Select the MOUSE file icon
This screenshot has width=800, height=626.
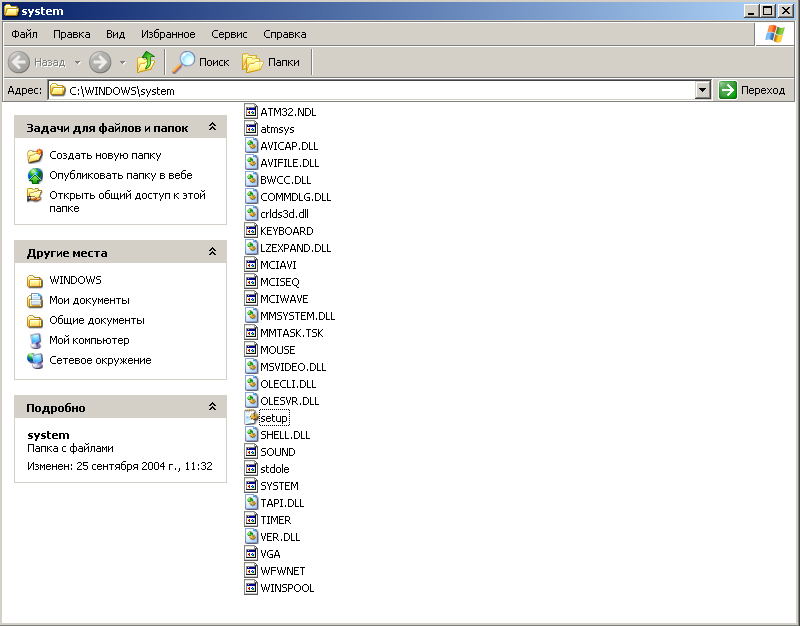tap(251, 349)
